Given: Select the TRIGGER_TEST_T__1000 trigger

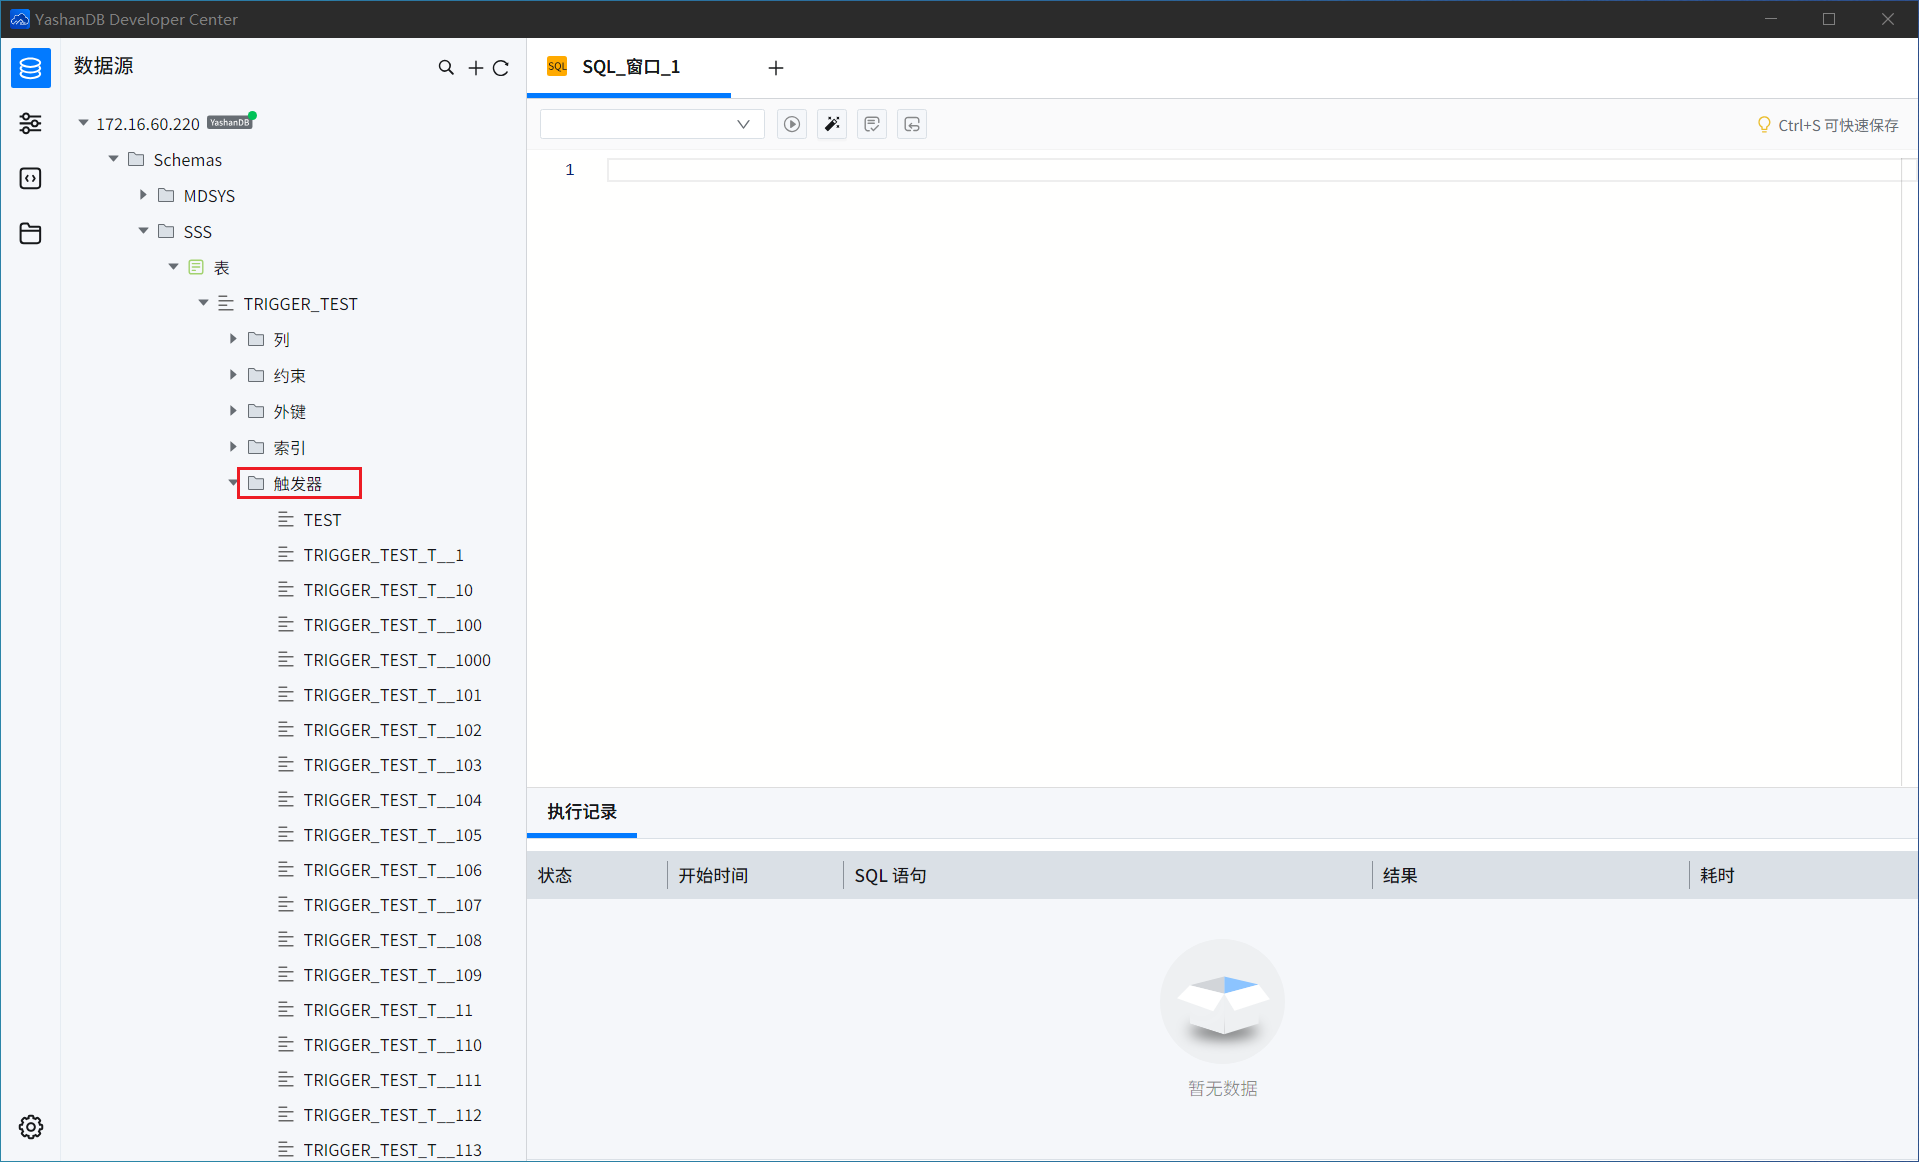Looking at the screenshot, I should (396, 660).
